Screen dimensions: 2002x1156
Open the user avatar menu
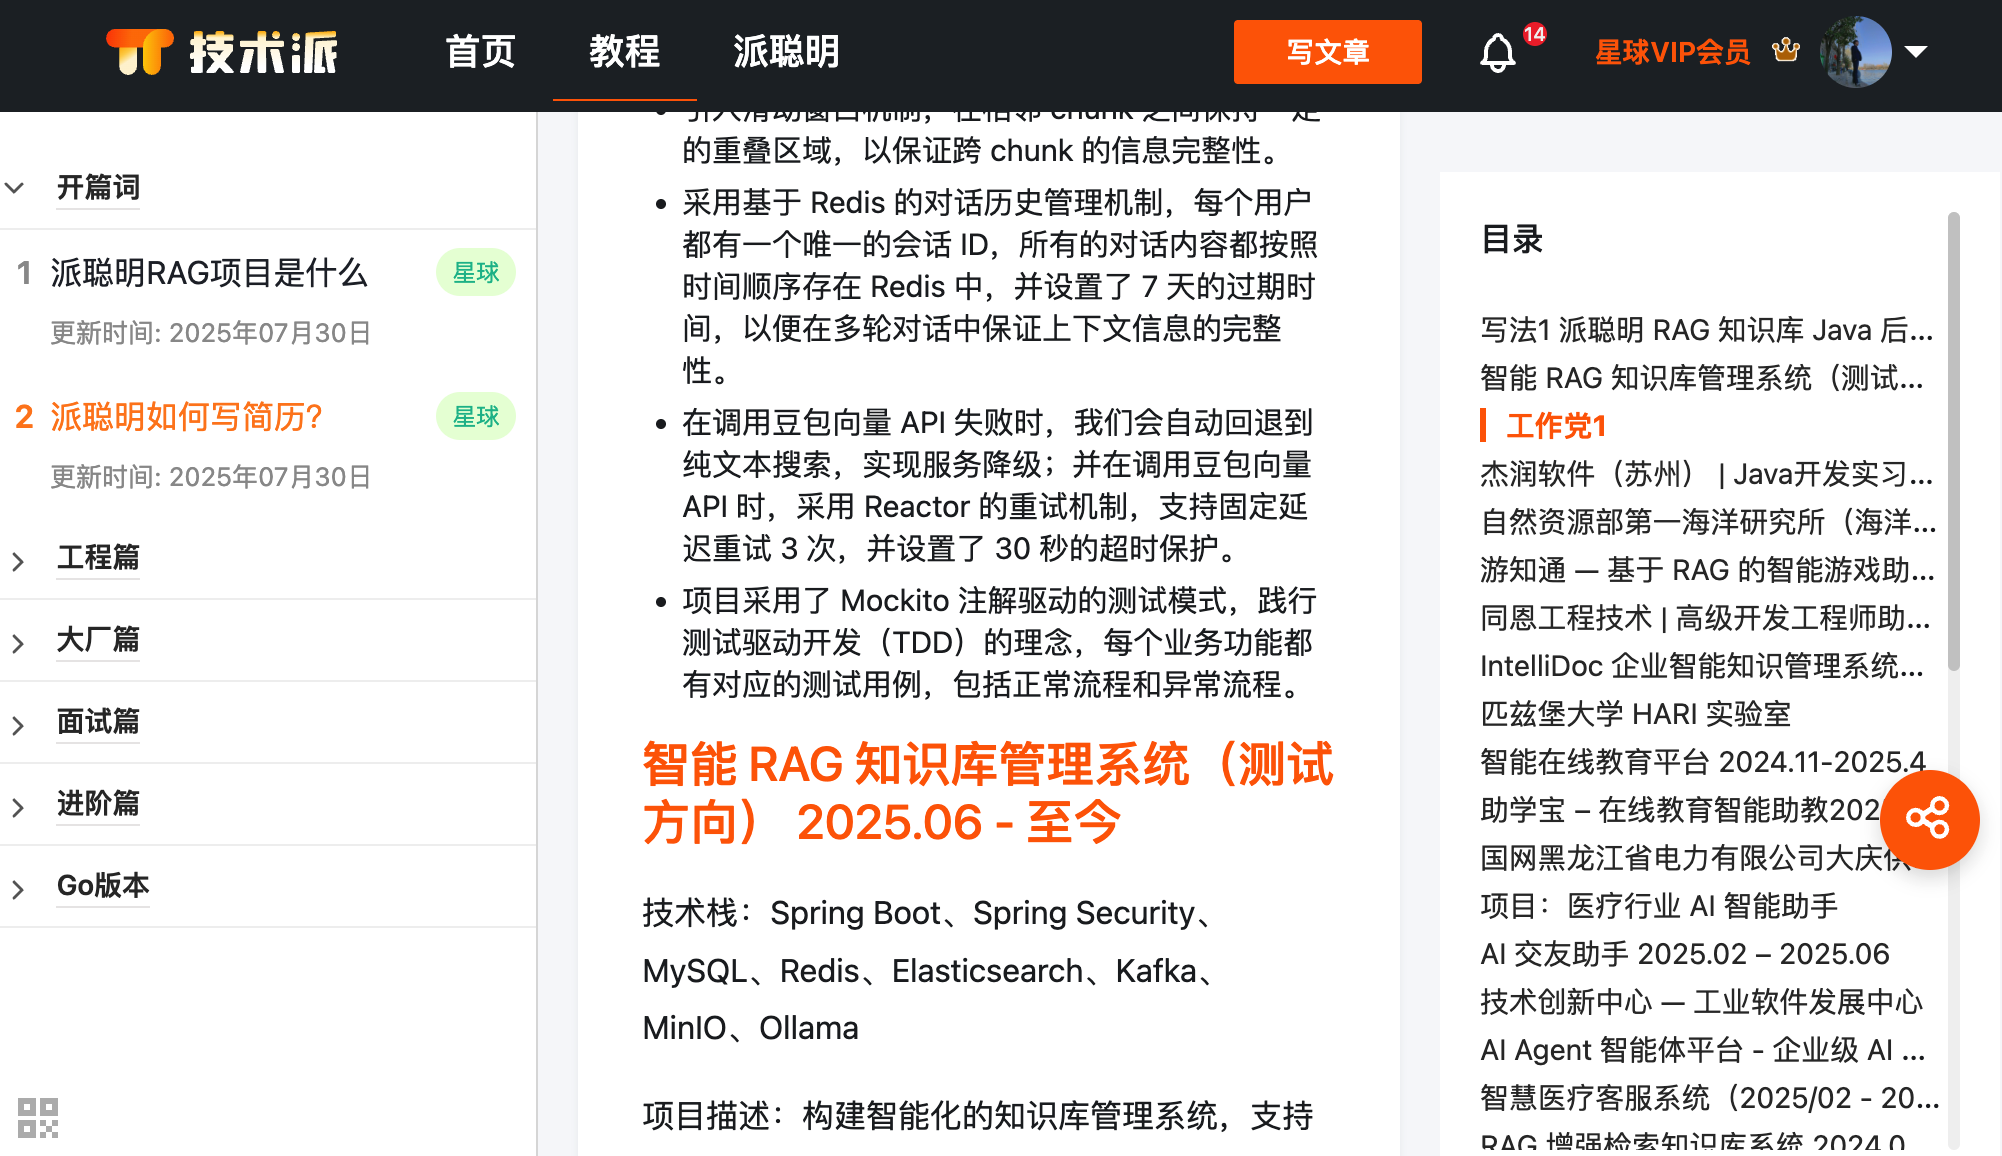tap(1855, 52)
